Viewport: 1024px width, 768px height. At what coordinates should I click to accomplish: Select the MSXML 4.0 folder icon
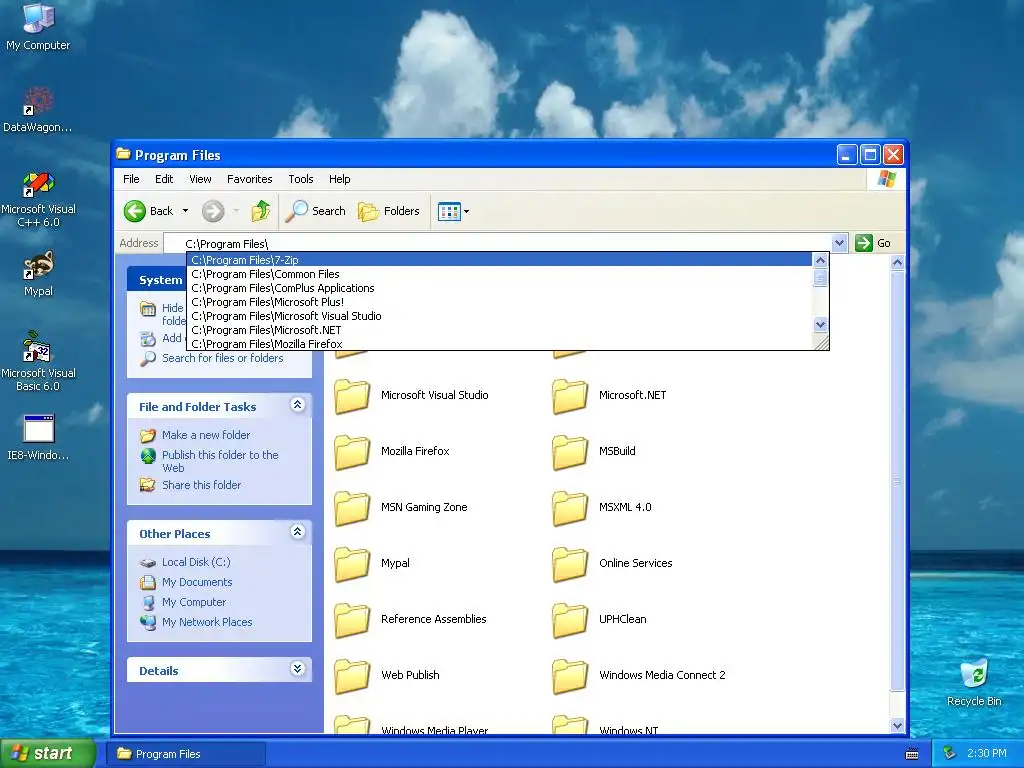point(570,508)
